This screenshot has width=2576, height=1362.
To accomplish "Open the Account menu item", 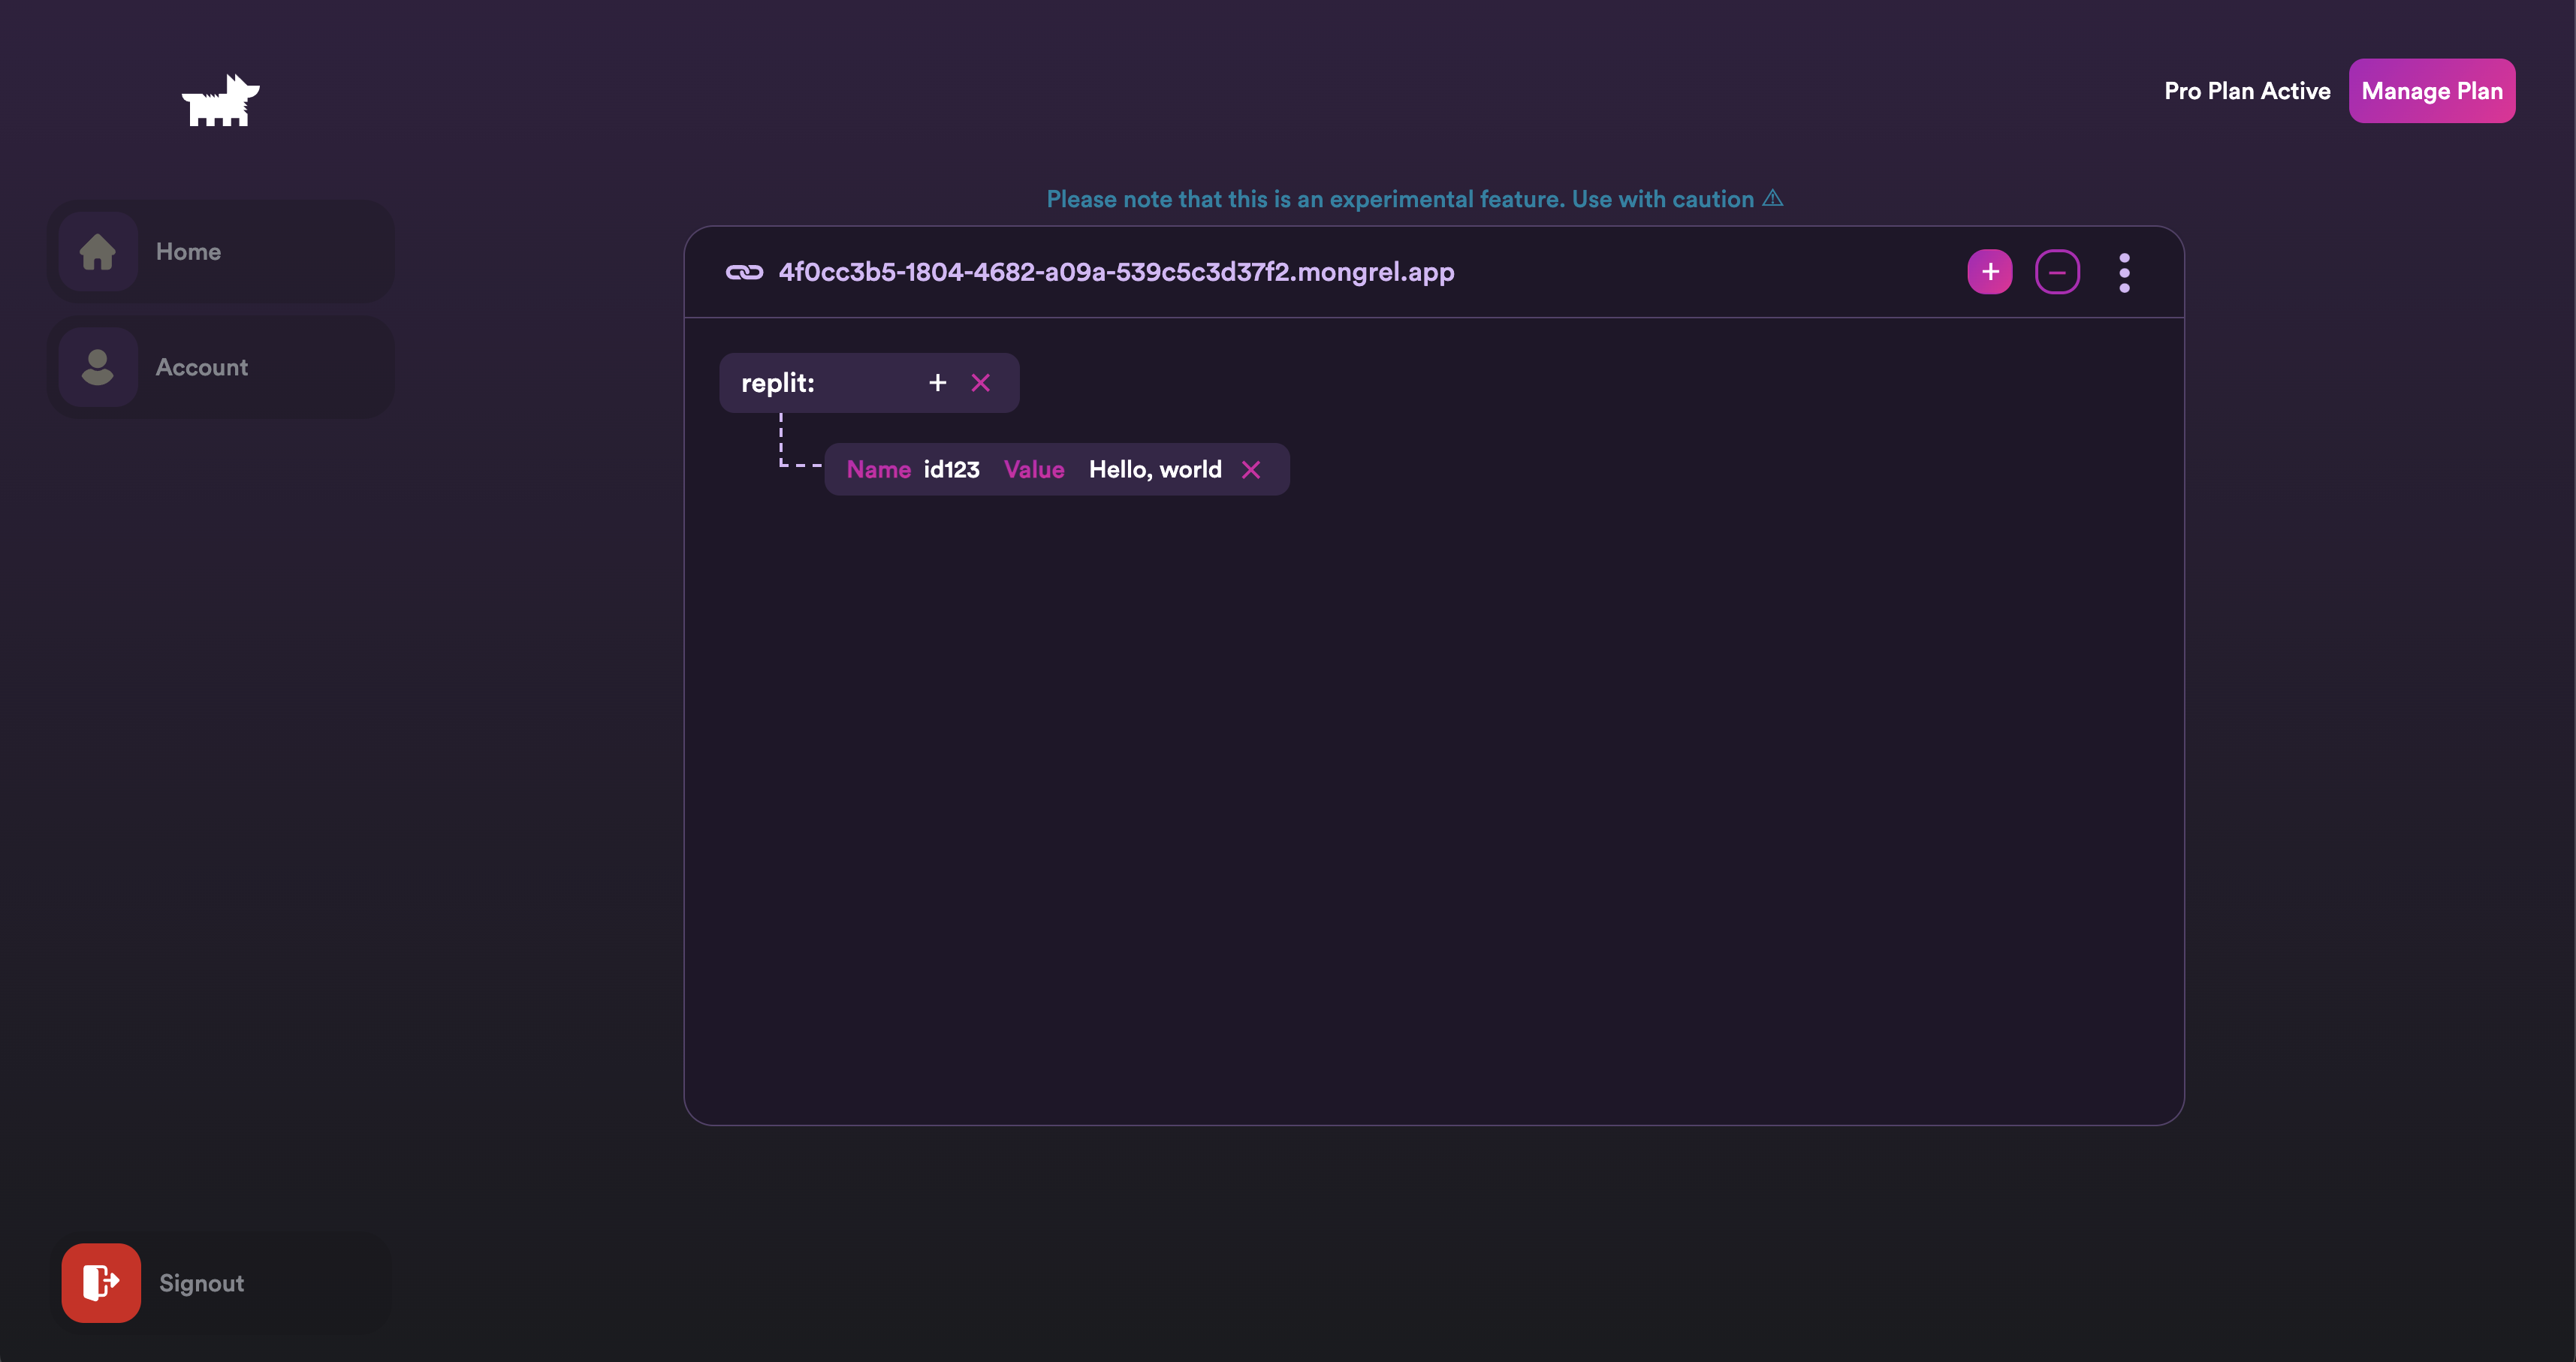I will click(x=201, y=367).
